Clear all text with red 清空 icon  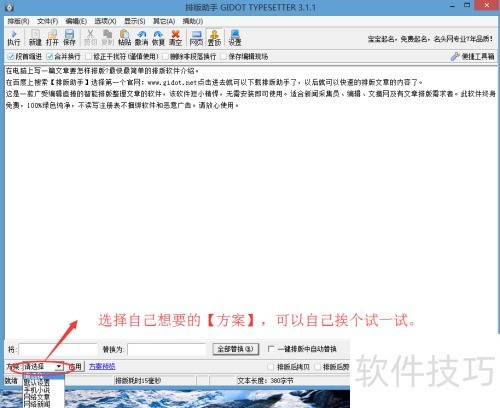point(175,38)
